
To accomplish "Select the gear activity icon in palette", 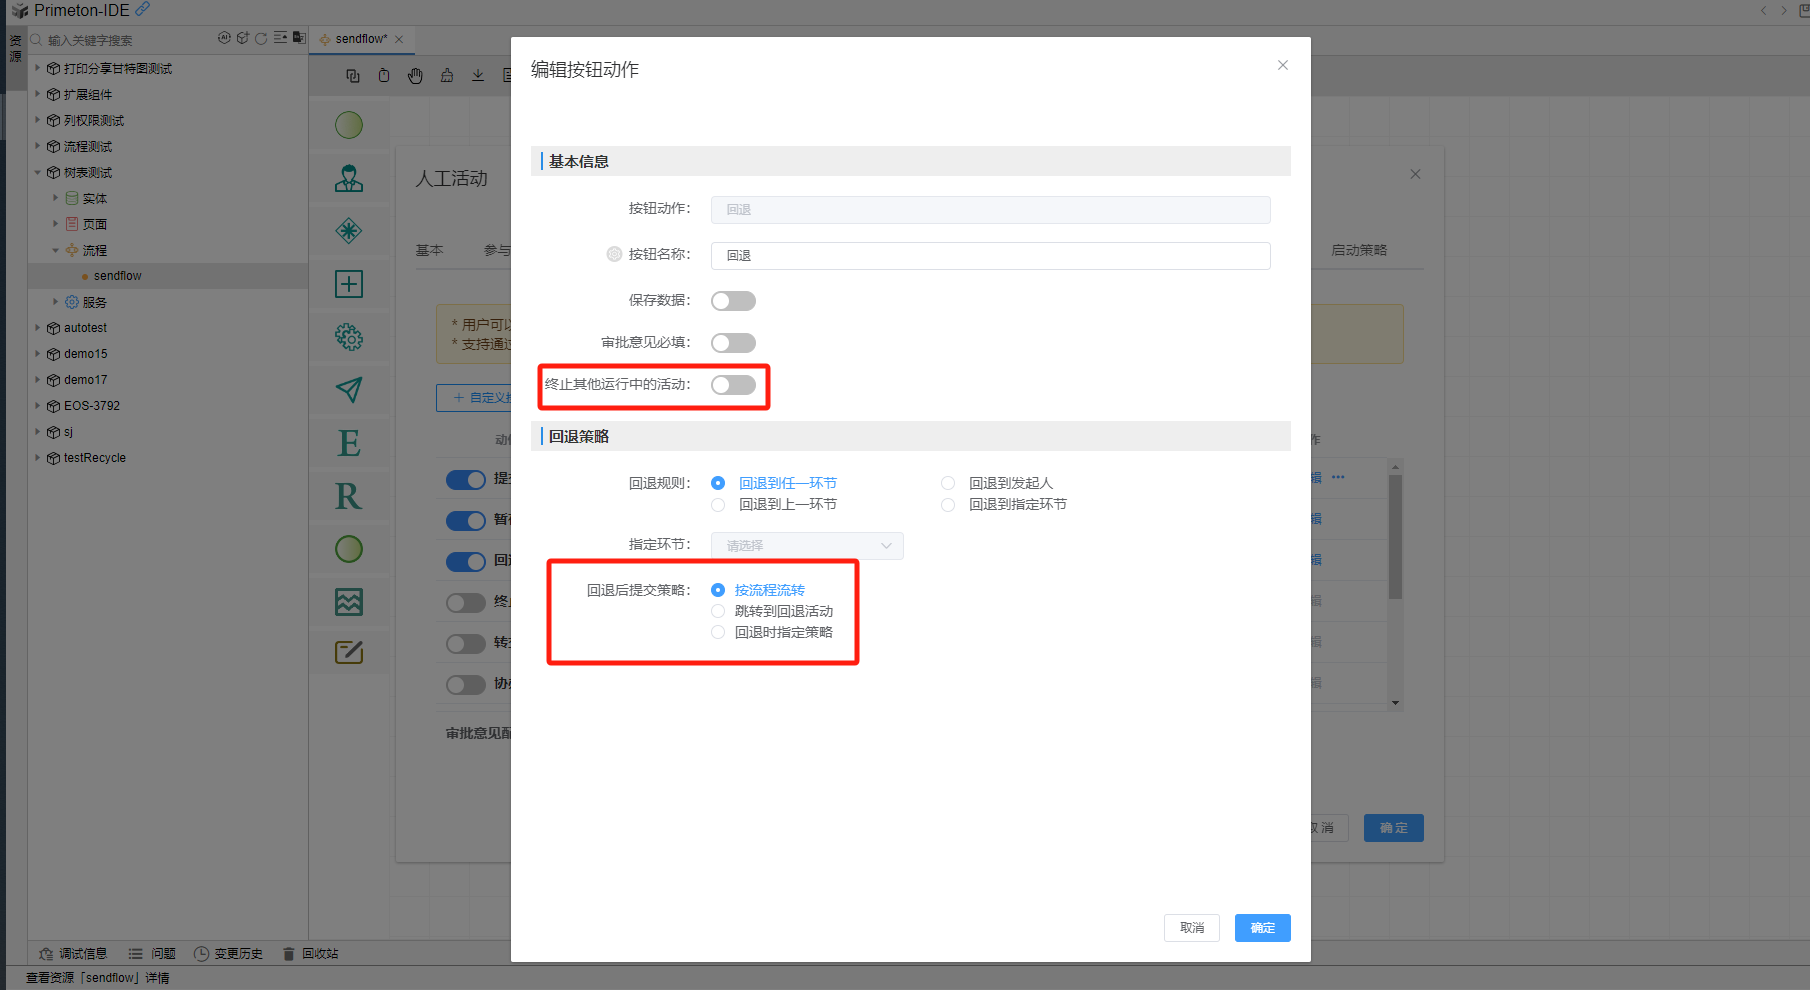I will click(348, 337).
